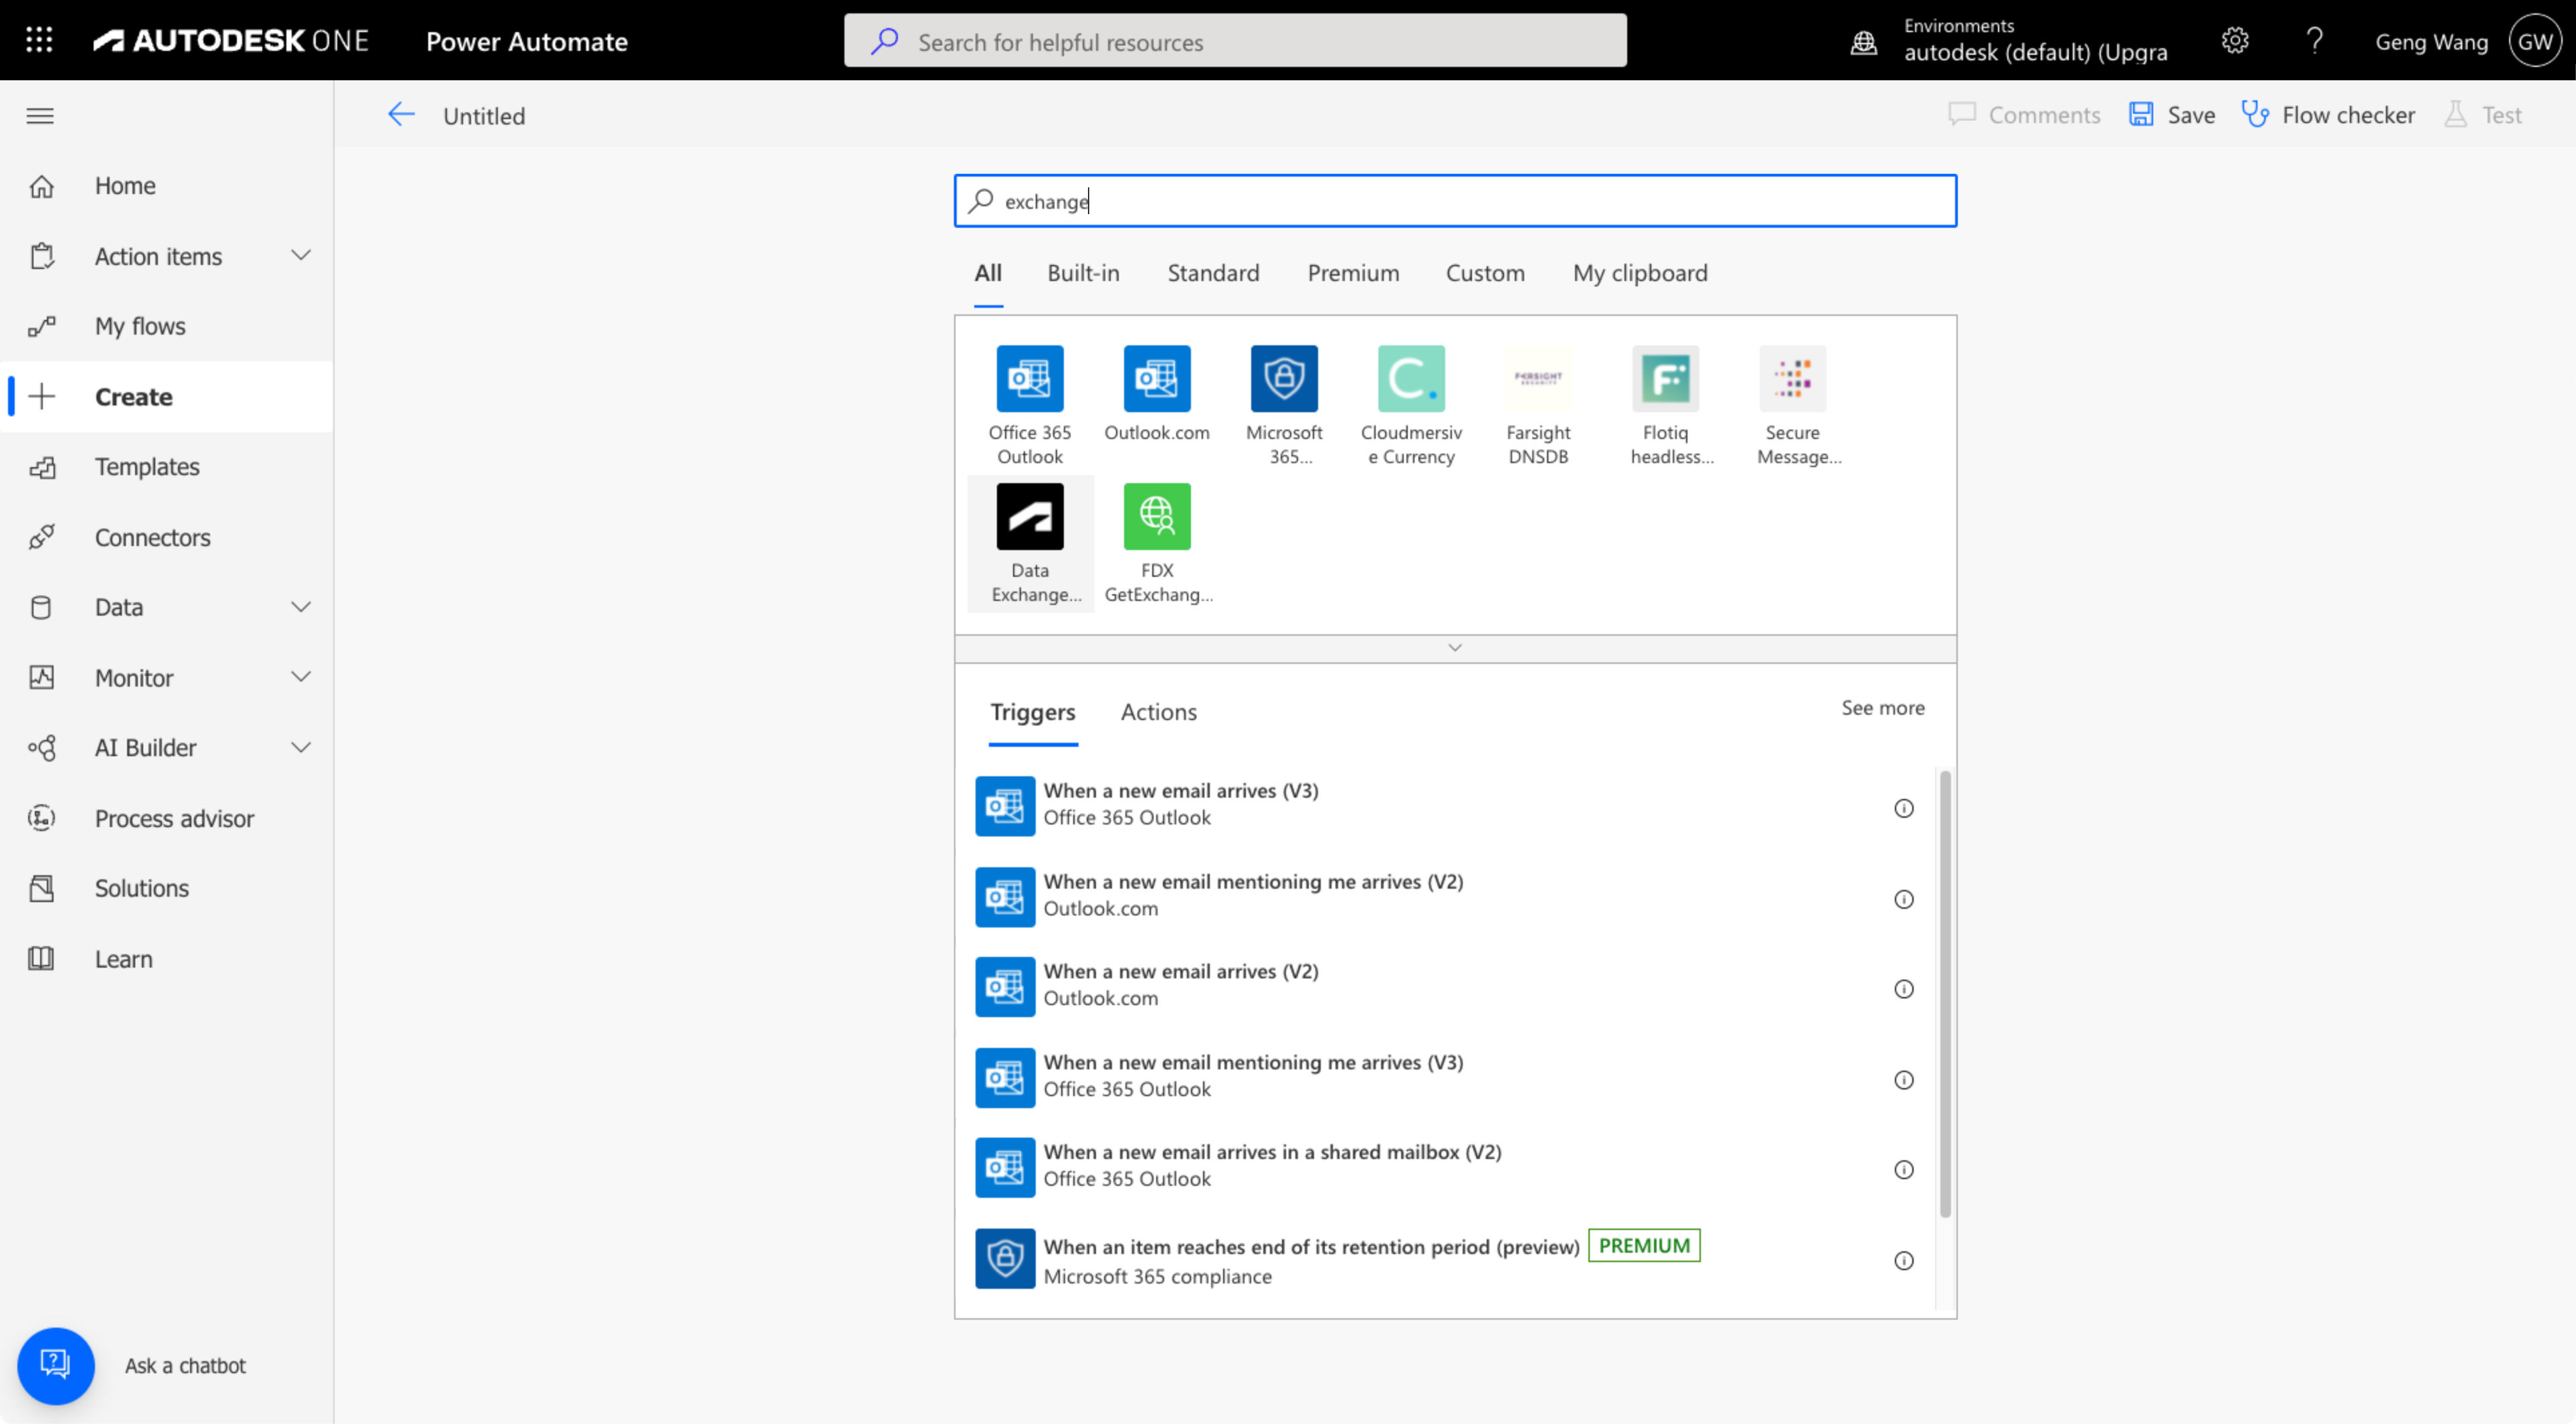The image size is (2576, 1424).
Task: Open the app launcher waffle icon
Action: pos(39,40)
